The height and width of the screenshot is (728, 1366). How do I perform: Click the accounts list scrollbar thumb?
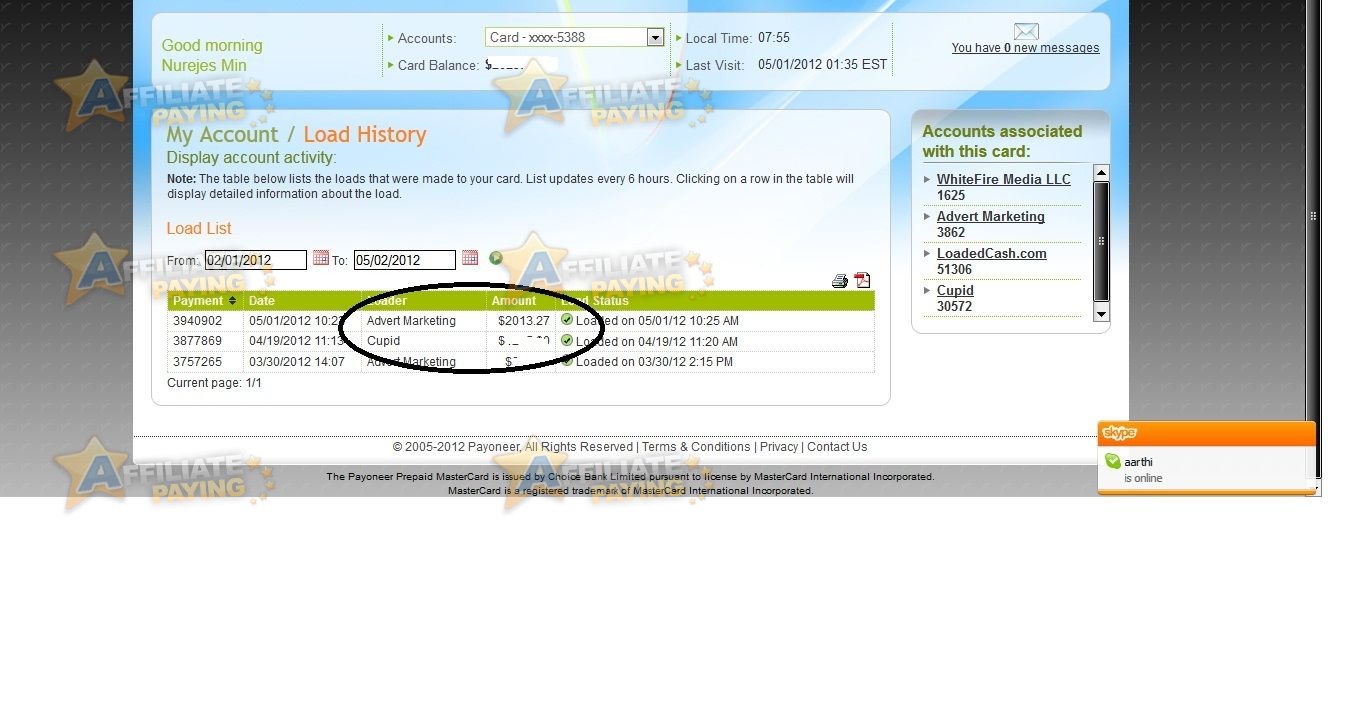click(1101, 240)
